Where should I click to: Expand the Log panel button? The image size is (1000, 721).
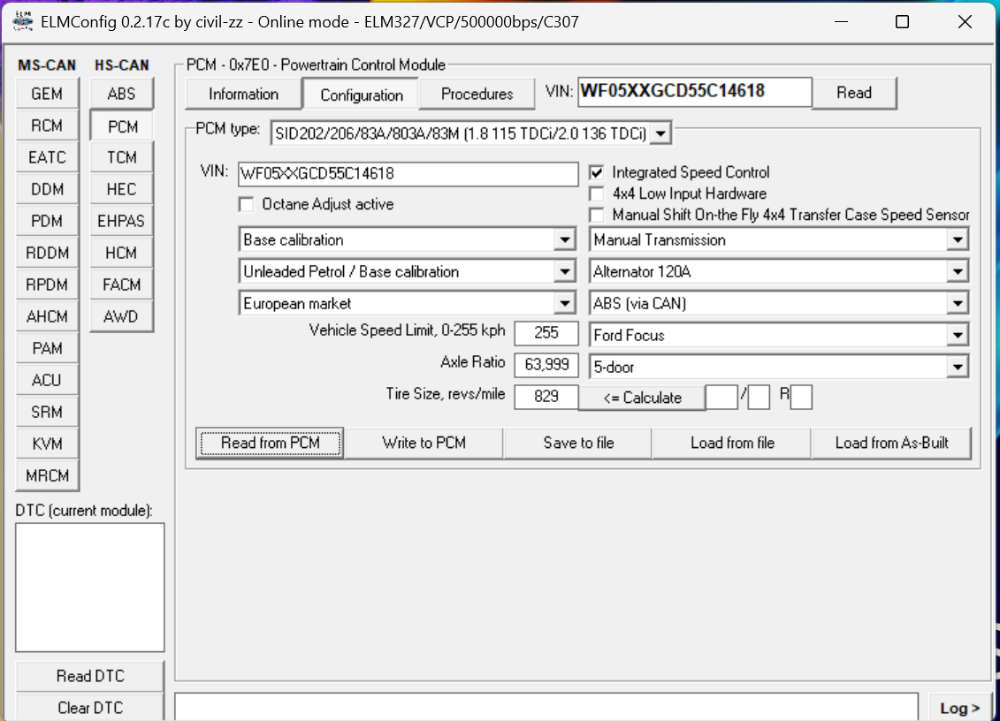[x=959, y=707]
